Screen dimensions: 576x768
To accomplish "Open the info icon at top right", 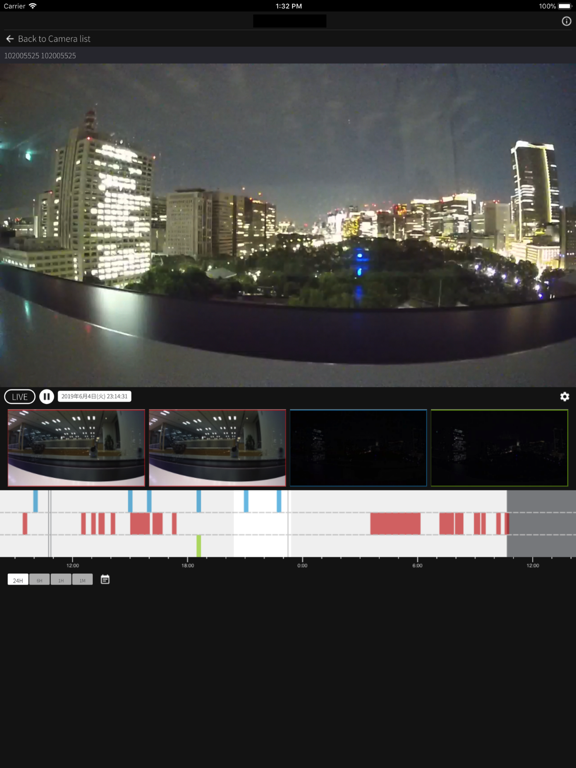I will (x=566, y=21).
